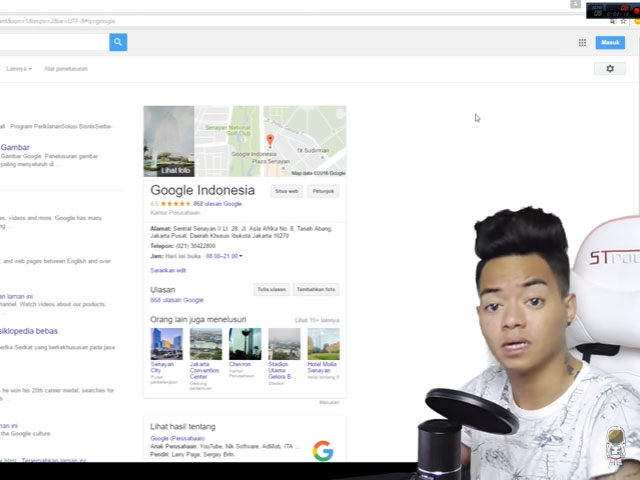Click the Petunjuk directions button
Viewport: 640px width, 480px height.
coord(323,191)
